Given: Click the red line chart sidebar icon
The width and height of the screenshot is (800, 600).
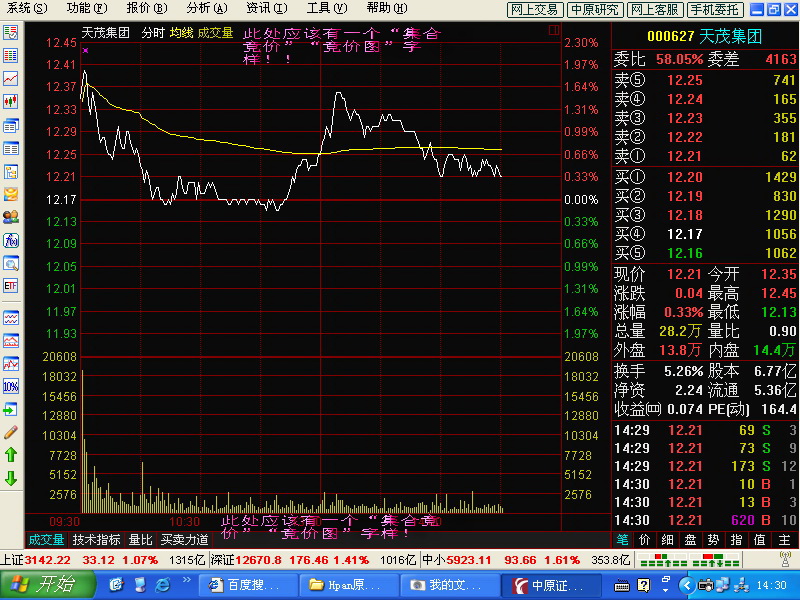Looking at the screenshot, I should point(11,78).
